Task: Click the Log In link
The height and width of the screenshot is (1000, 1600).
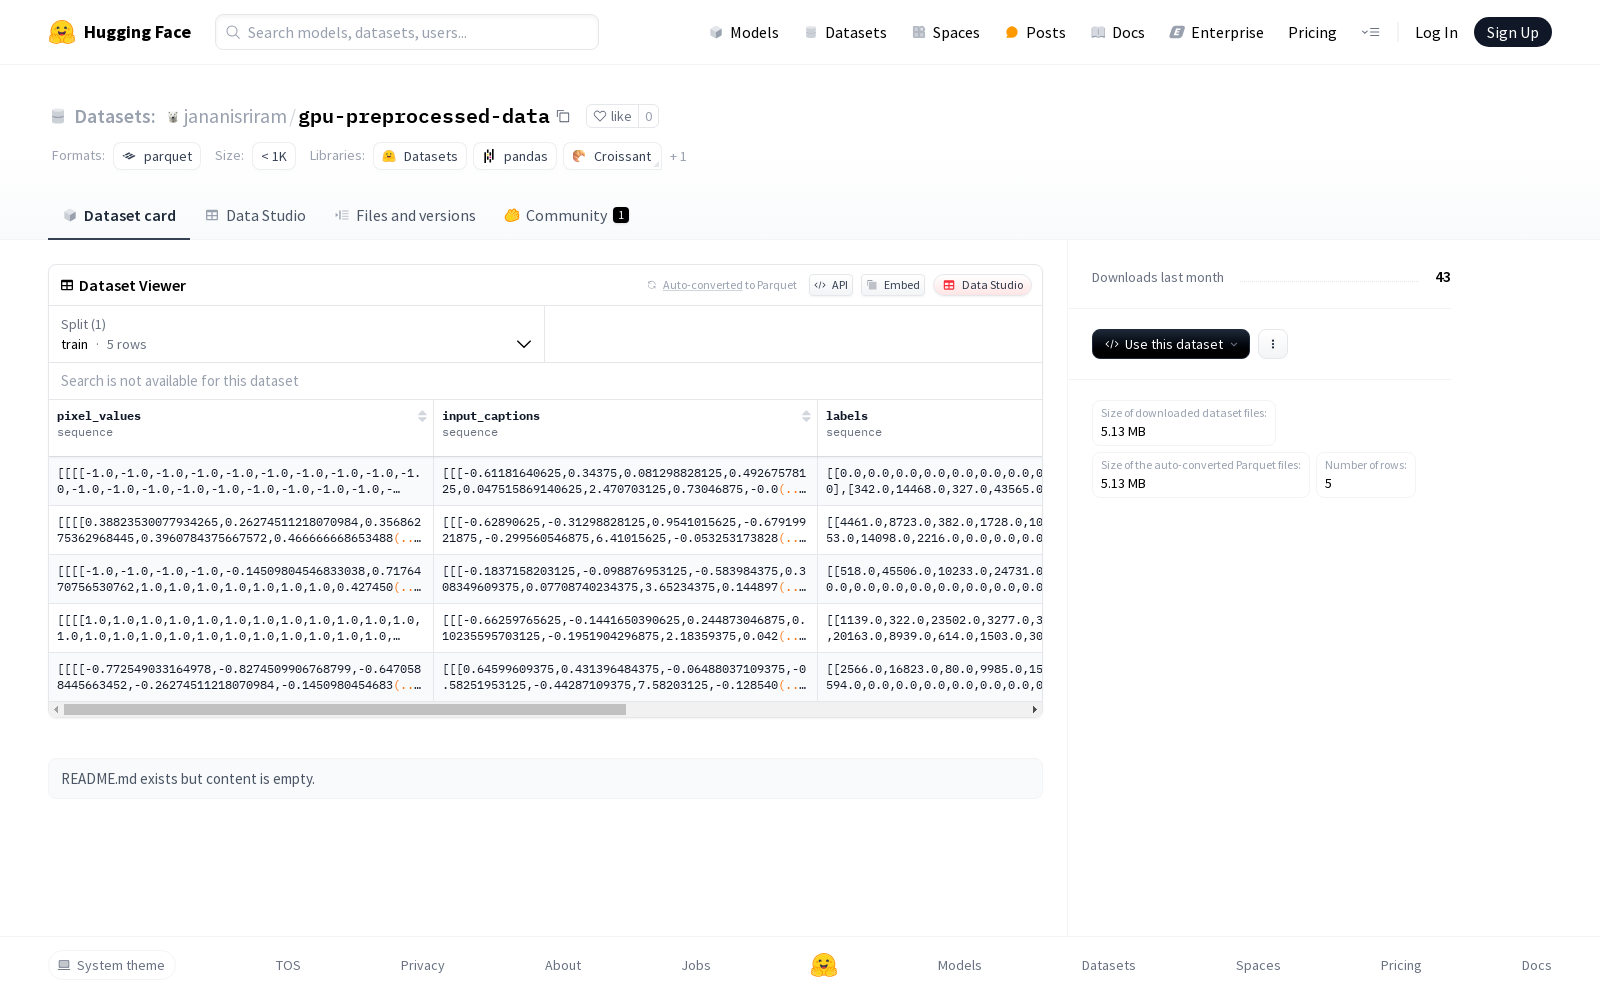Action: coord(1436,32)
